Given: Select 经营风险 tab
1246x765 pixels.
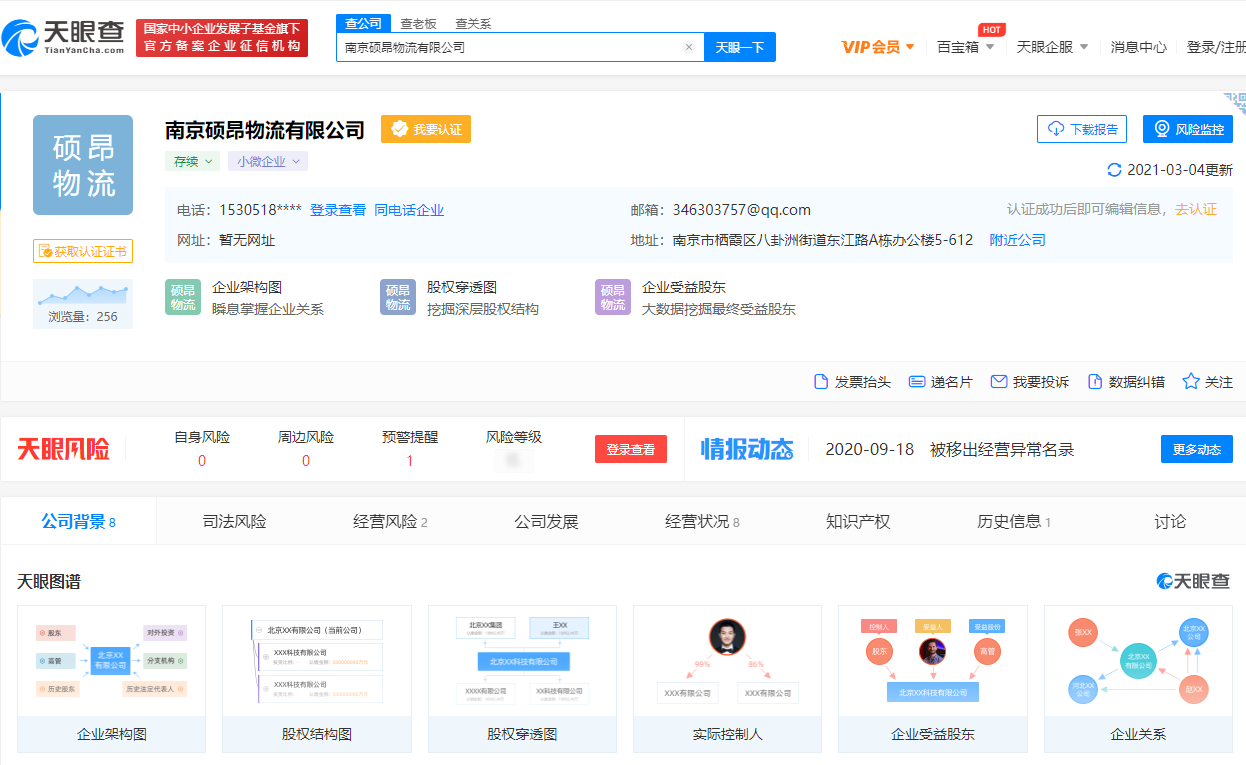Looking at the screenshot, I should coord(390,521).
